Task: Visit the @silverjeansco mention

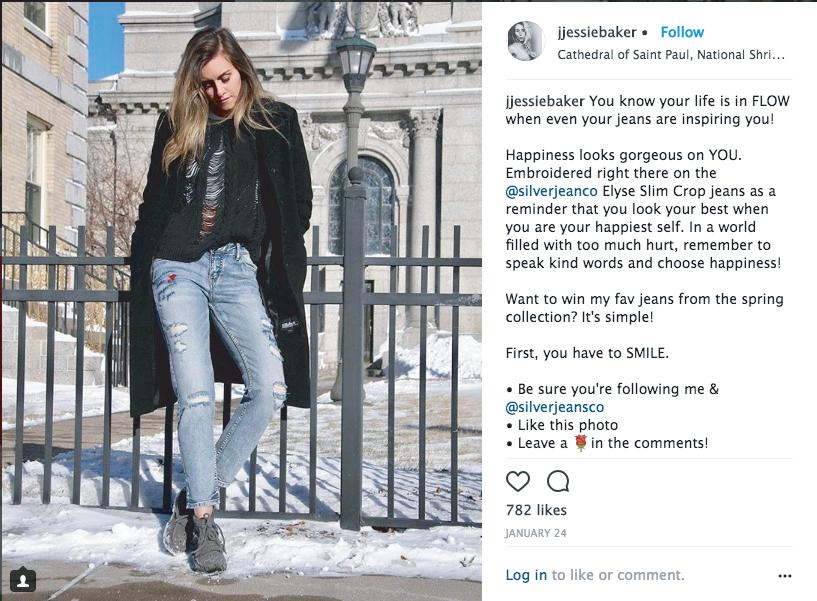Action: (x=554, y=407)
